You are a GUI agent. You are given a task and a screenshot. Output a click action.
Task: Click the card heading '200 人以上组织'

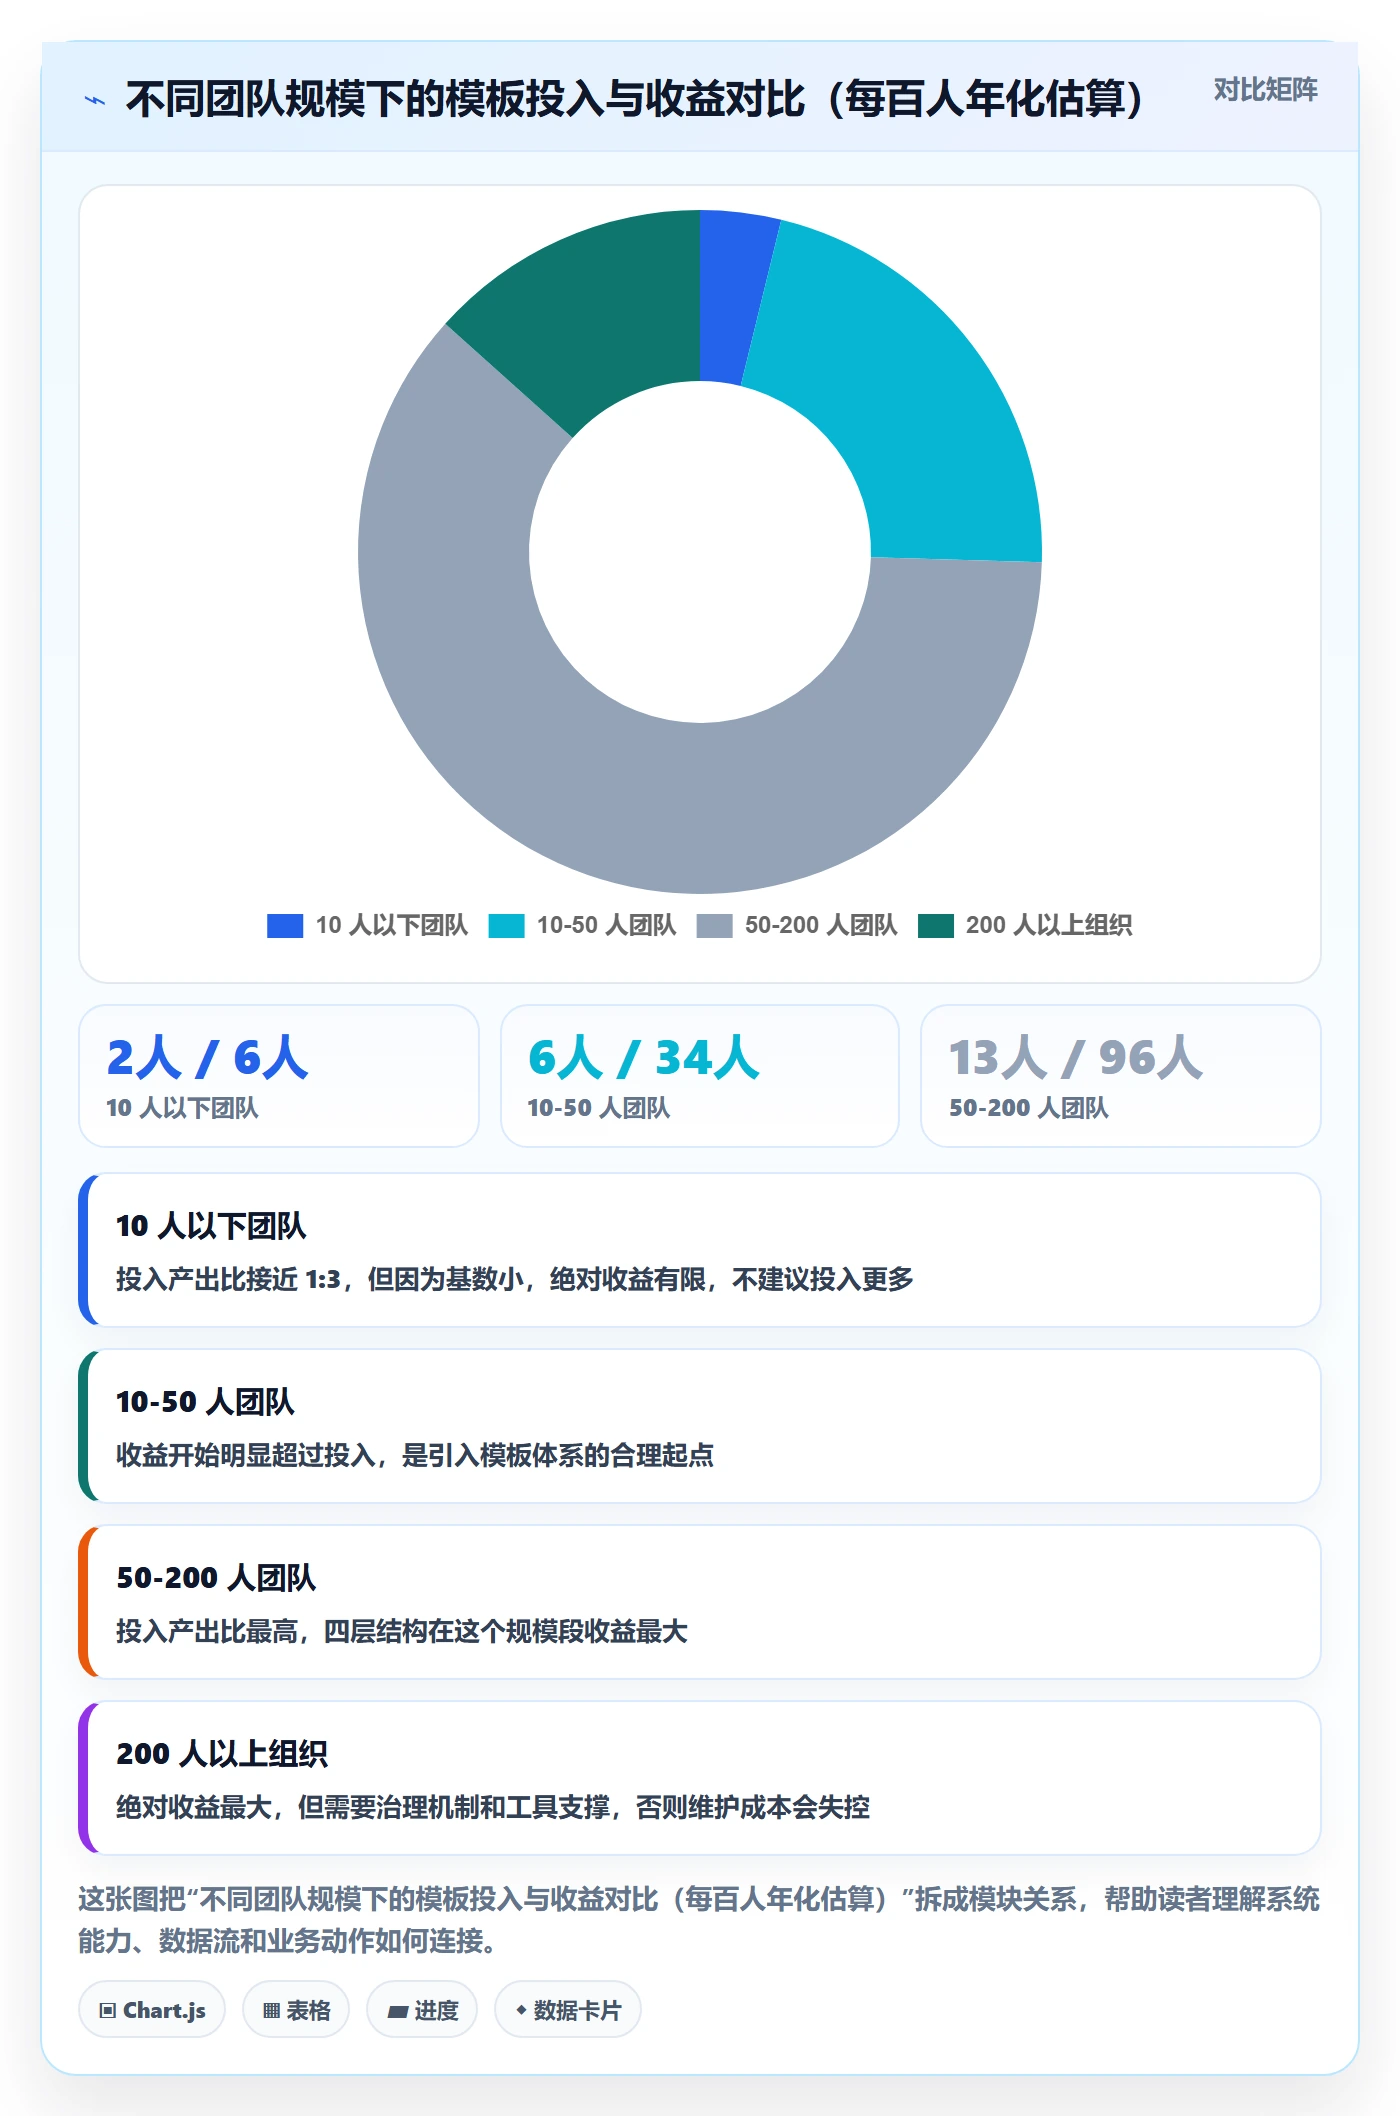click(x=222, y=1754)
